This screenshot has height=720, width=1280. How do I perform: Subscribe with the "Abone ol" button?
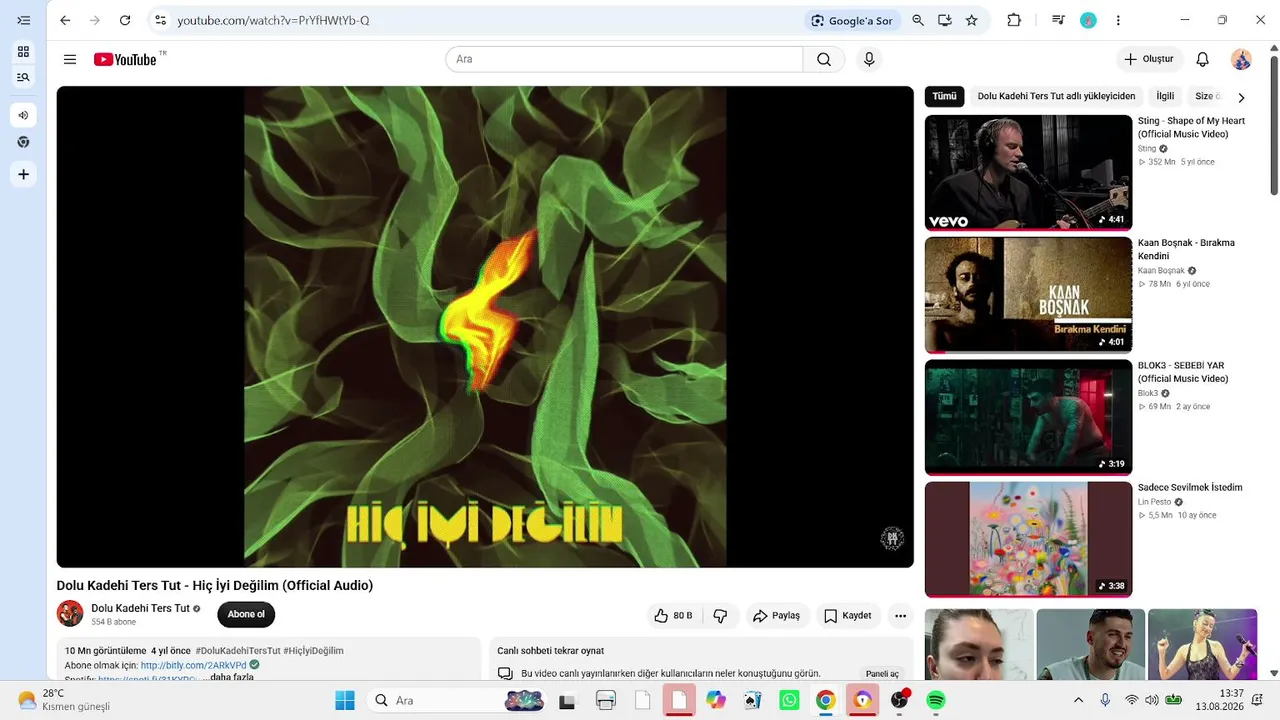pyautogui.click(x=246, y=614)
